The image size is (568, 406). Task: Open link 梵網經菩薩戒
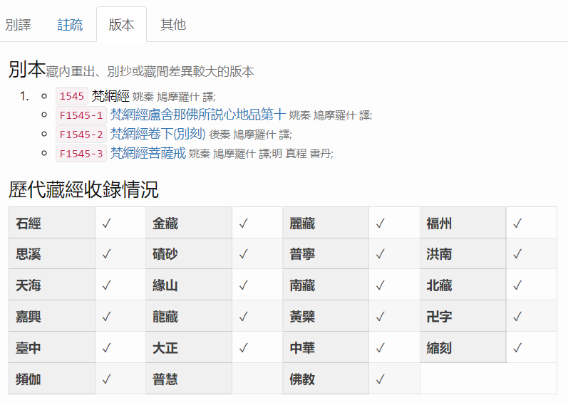tap(148, 153)
